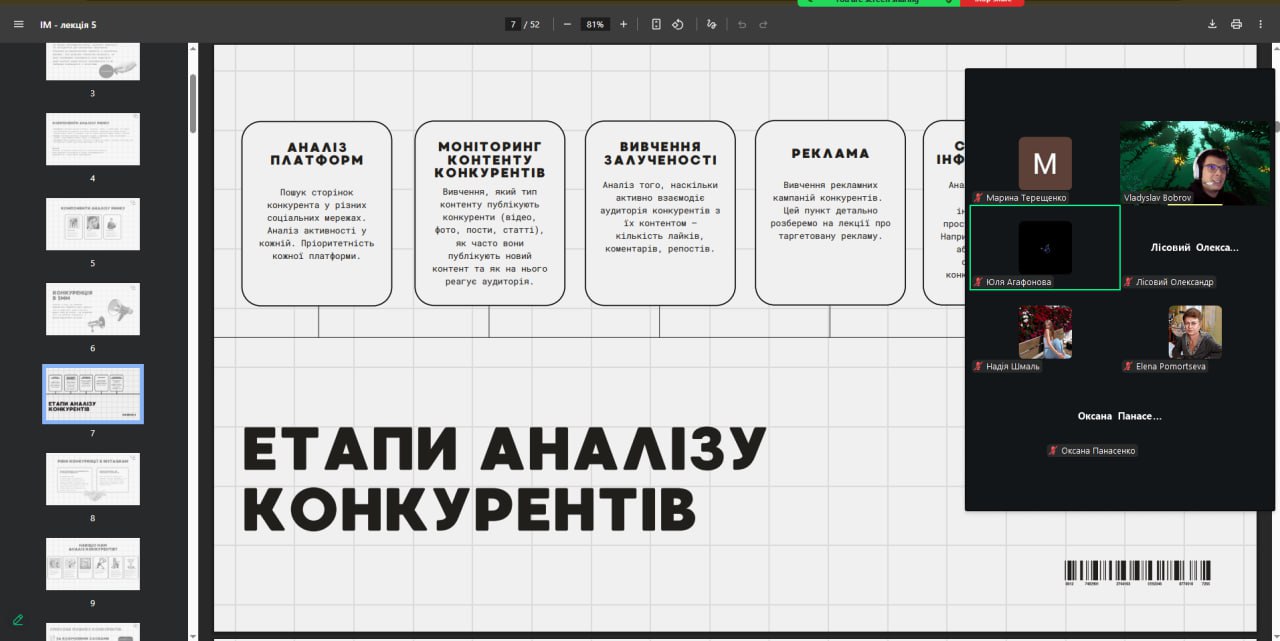
Task: Select Vladyslav Bobrov's video tile
Action: tap(1195, 163)
